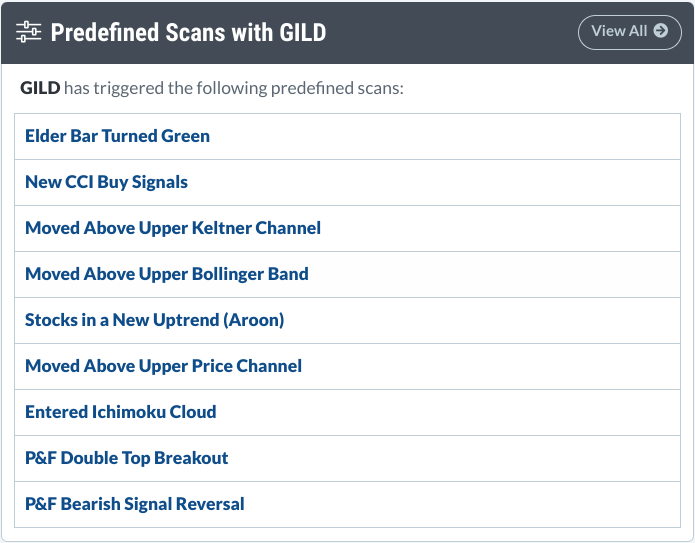
Task: Click empty dark header area left of View All
Action: click(x=452, y=32)
